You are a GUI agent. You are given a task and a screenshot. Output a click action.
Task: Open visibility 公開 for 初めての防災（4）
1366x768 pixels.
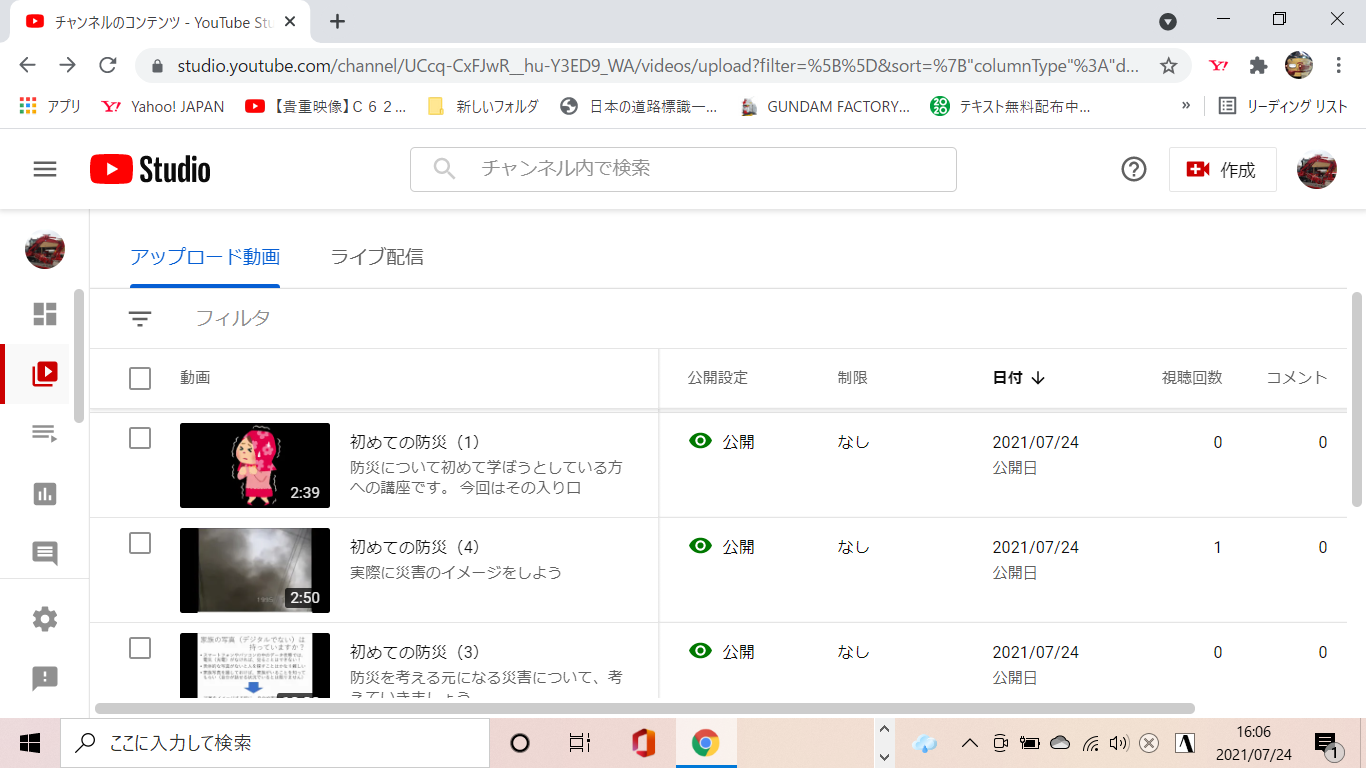pos(722,547)
